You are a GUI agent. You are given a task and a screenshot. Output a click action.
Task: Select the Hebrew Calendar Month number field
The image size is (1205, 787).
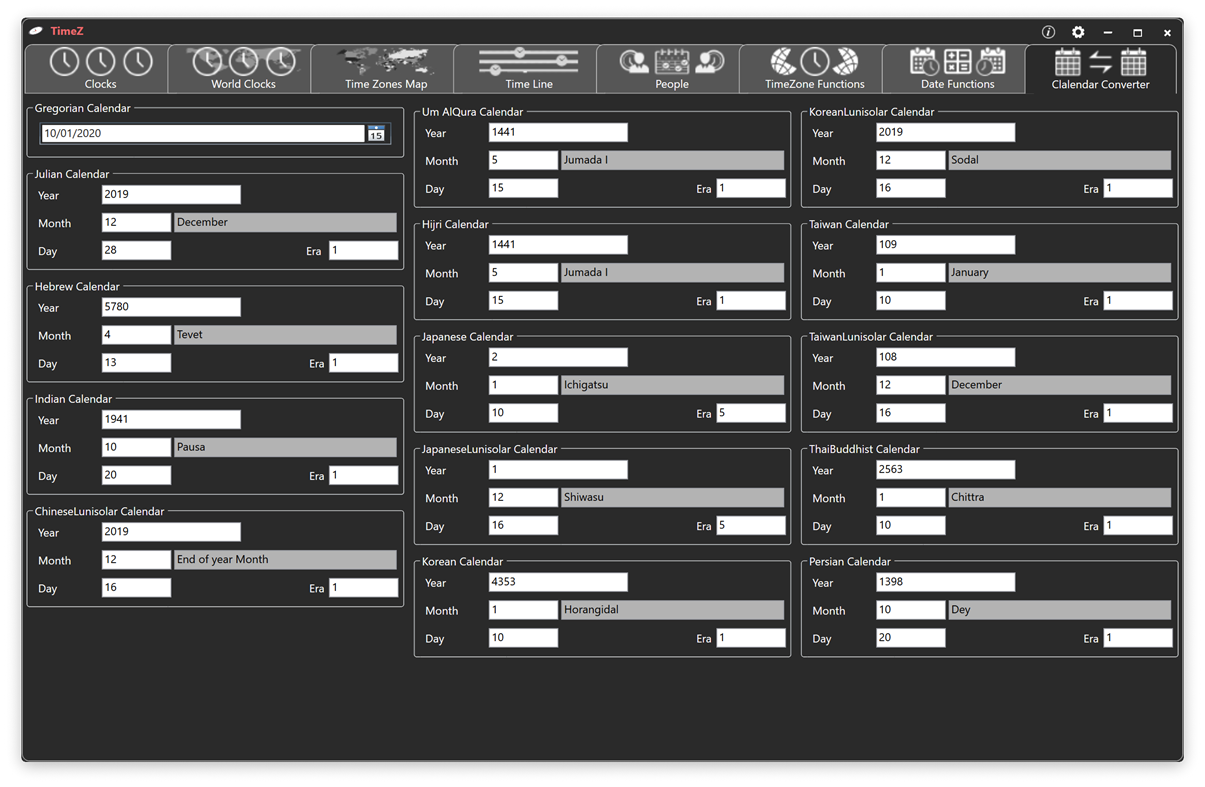click(136, 335)
